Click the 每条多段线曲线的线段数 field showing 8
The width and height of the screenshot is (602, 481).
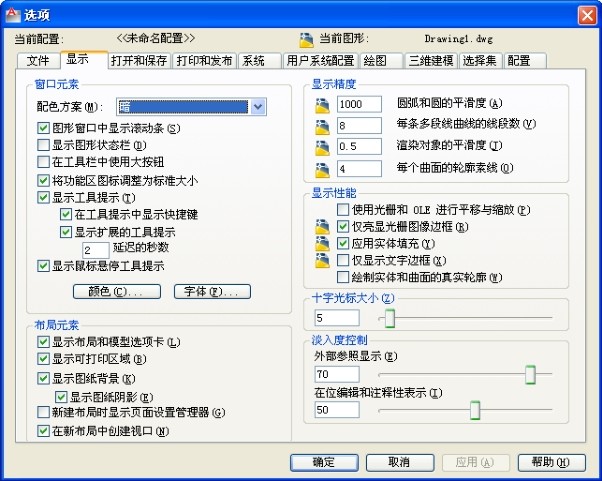click(x=359, y=126)
